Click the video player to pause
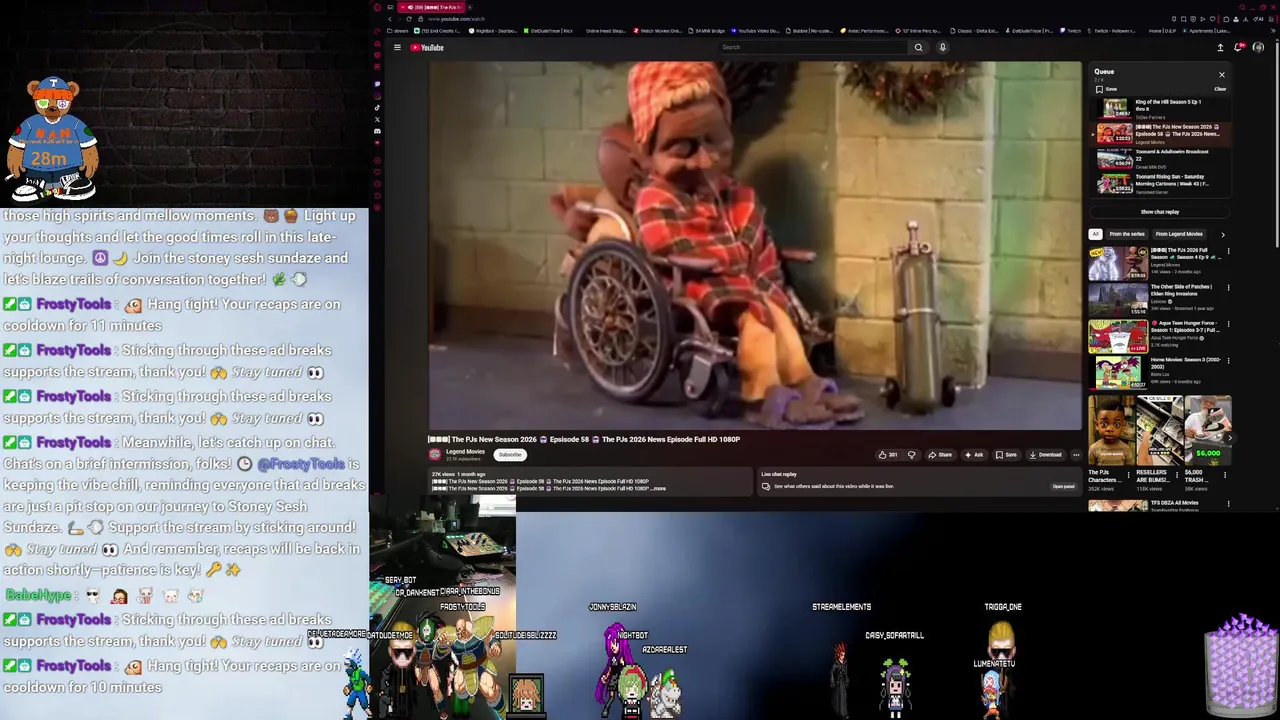 755,246
